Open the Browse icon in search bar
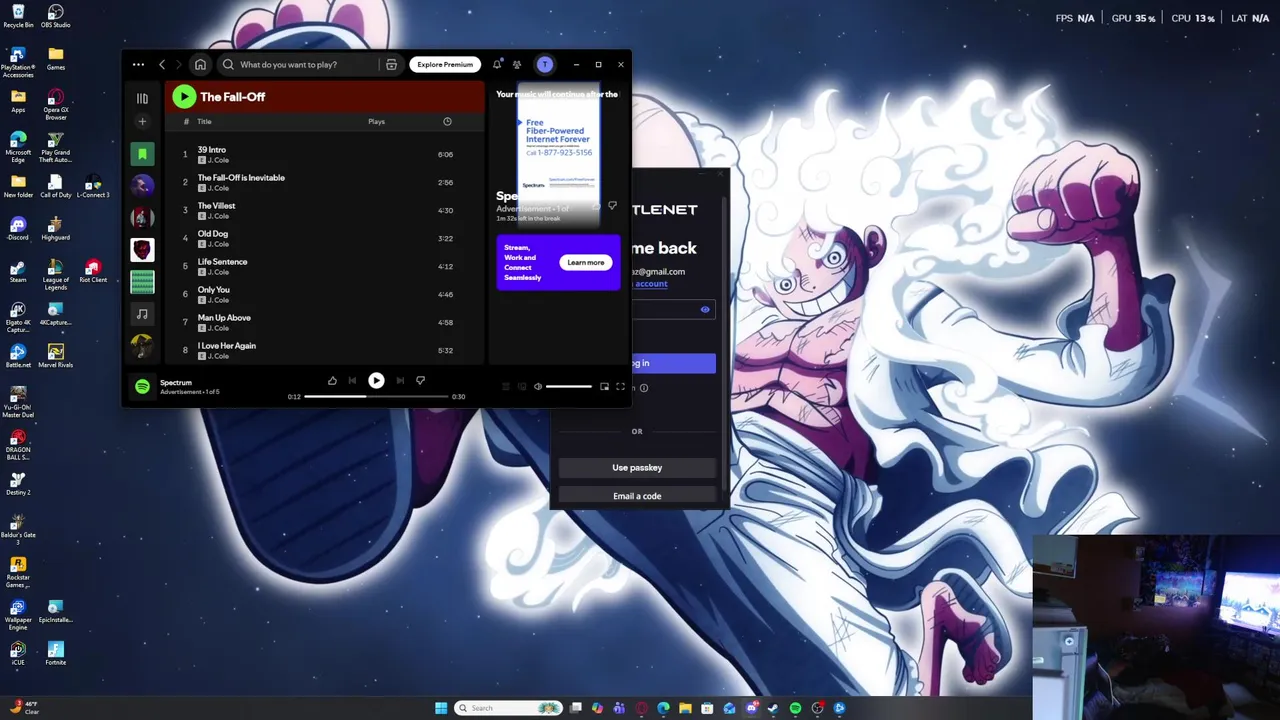 pos(391,64)
